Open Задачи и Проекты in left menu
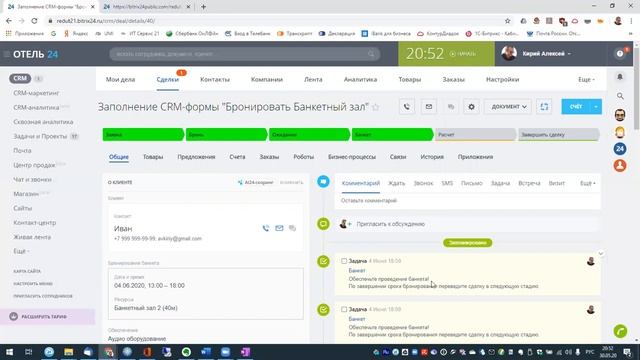This screenshot has width=640, height=360. click(40, 136)
